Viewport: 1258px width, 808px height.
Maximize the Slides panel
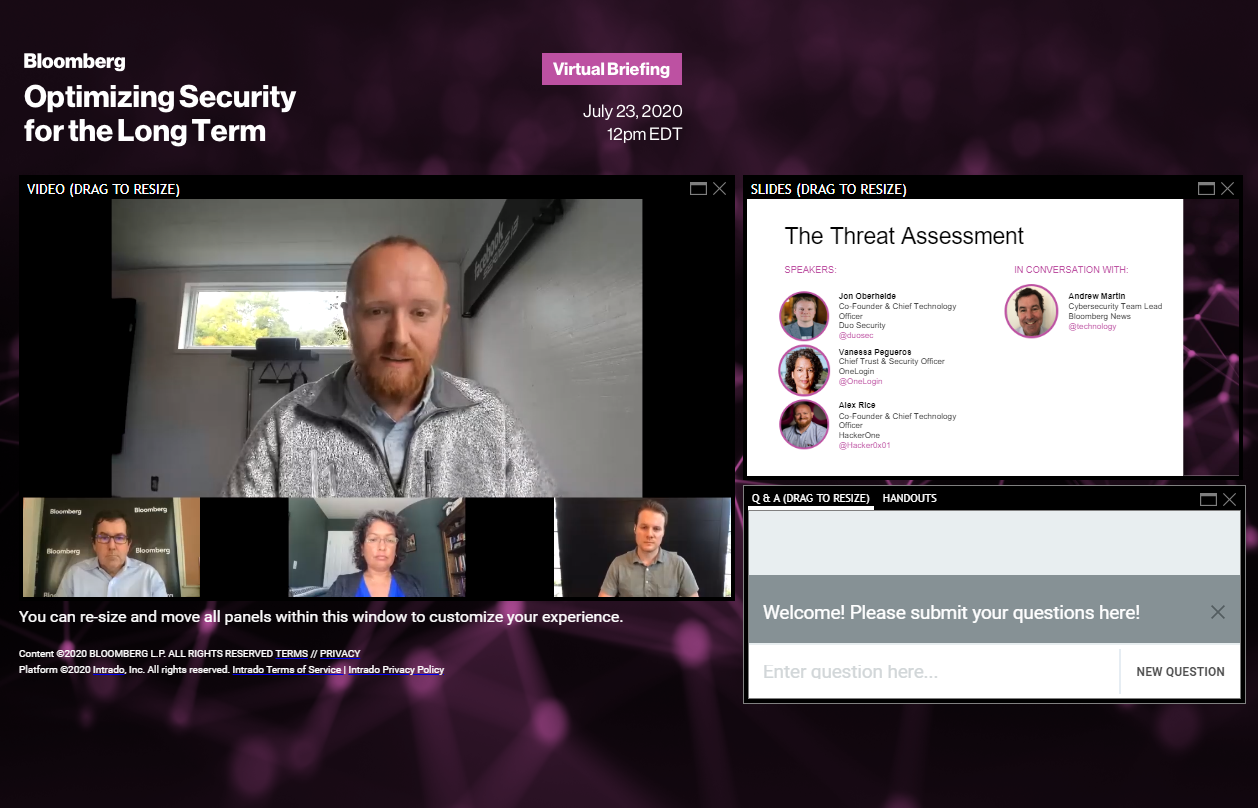[1207, 188]
